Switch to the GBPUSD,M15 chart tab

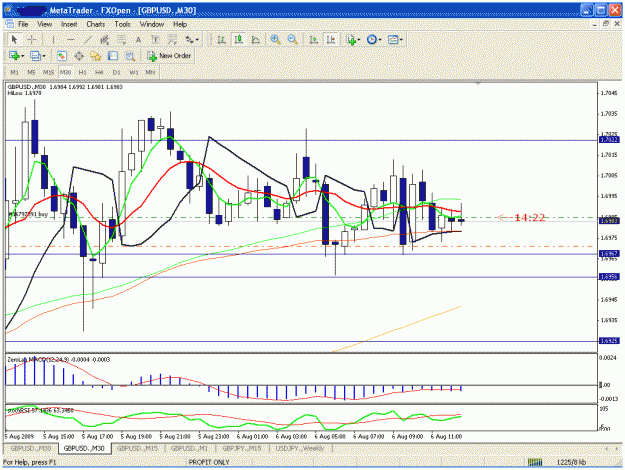pos(138,448)
